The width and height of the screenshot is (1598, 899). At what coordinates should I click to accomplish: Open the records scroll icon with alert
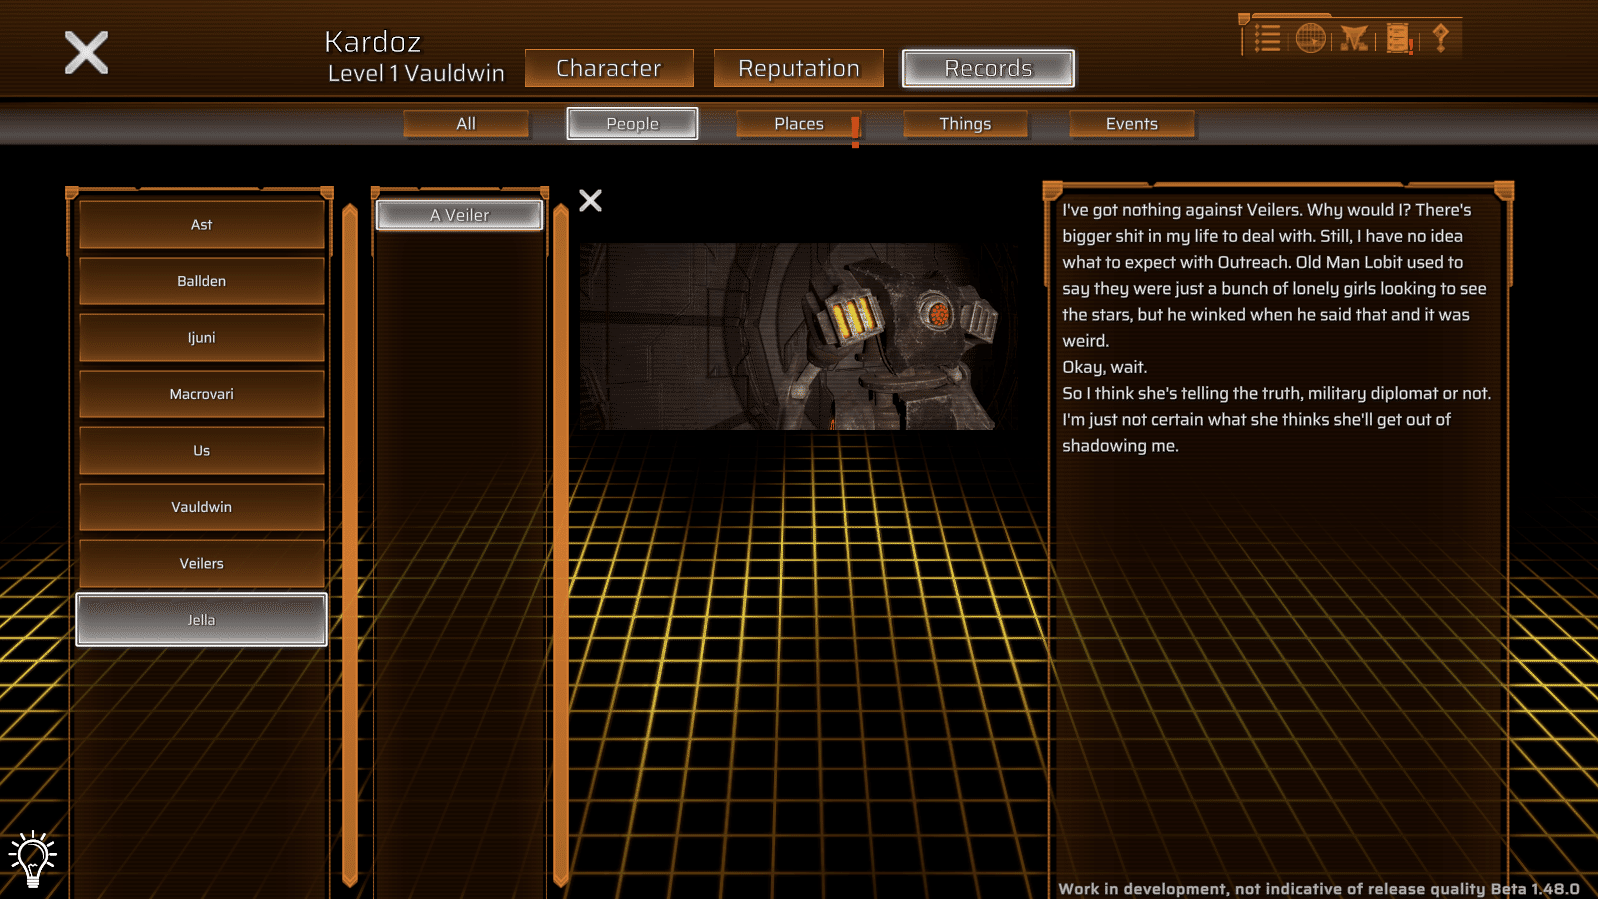[1399, 39]
